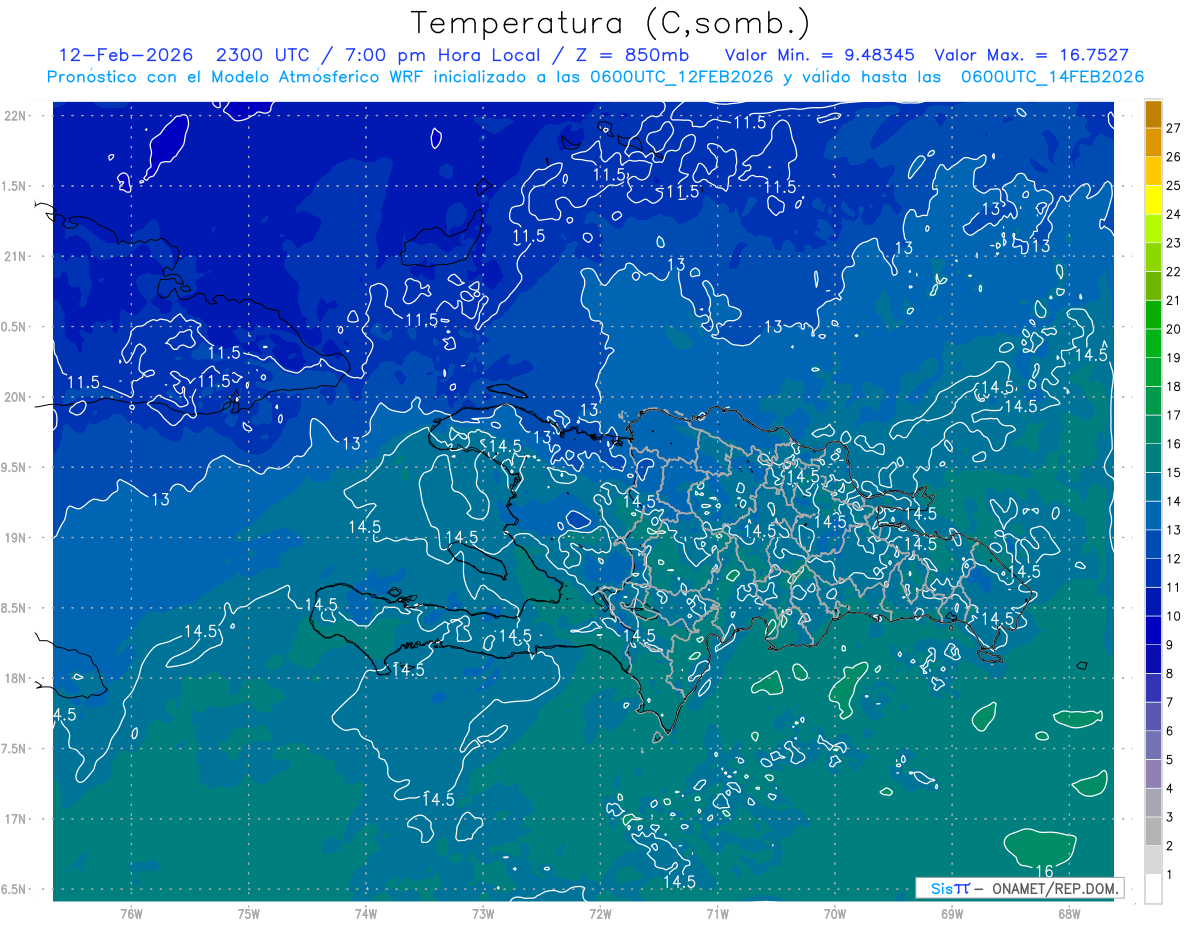Click the gray swatch between 2 and 3
The width and height of the screenshot is (1200, 927).
tap(1153, 832)
